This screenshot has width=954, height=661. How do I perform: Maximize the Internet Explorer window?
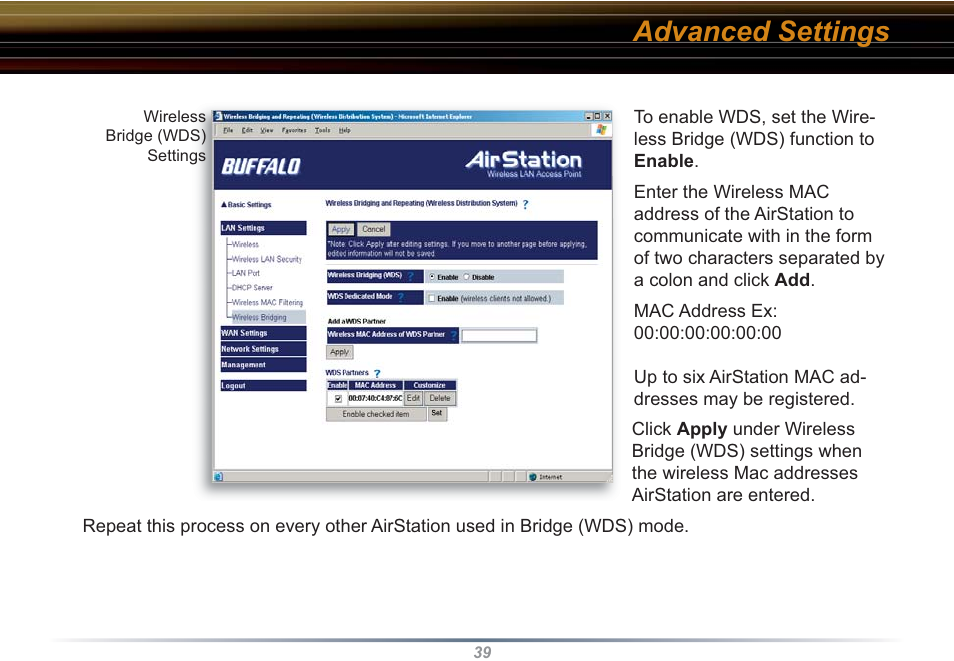pyautogui.click(x=597, y=116)
